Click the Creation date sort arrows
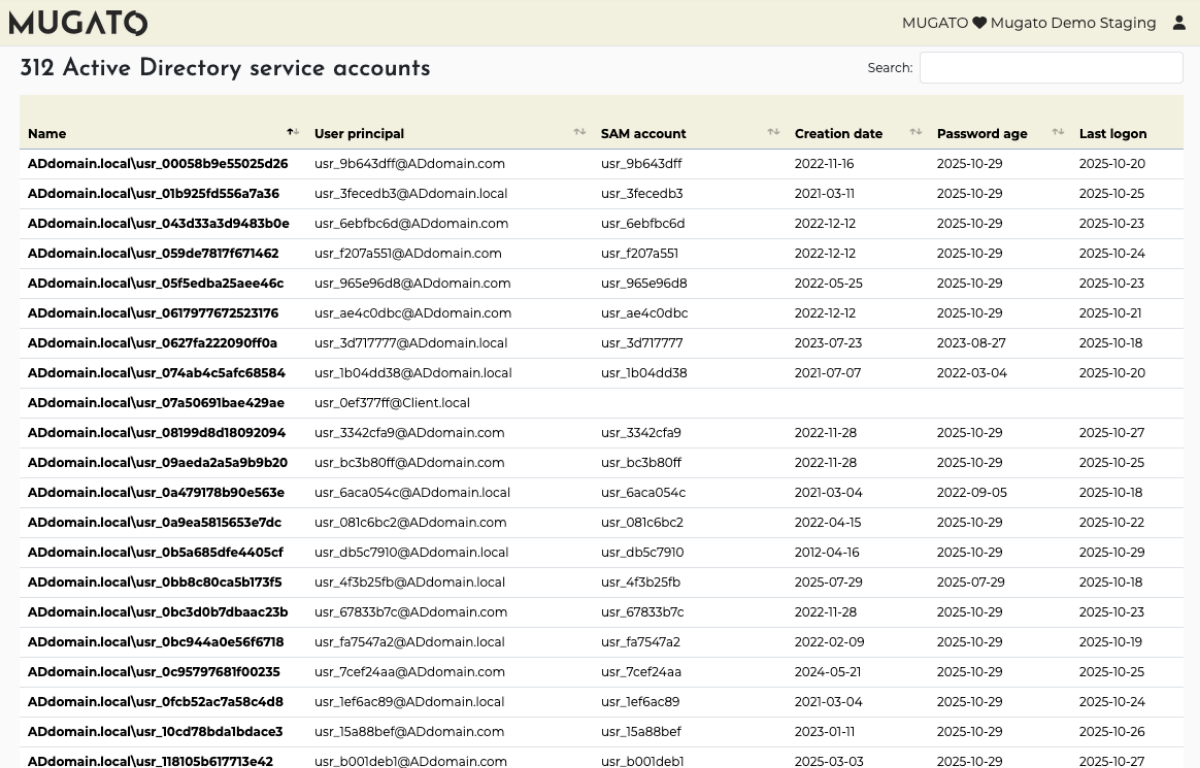Viewport: 1200px width, 768px height. pyautogui.click(x=915, y=133)
